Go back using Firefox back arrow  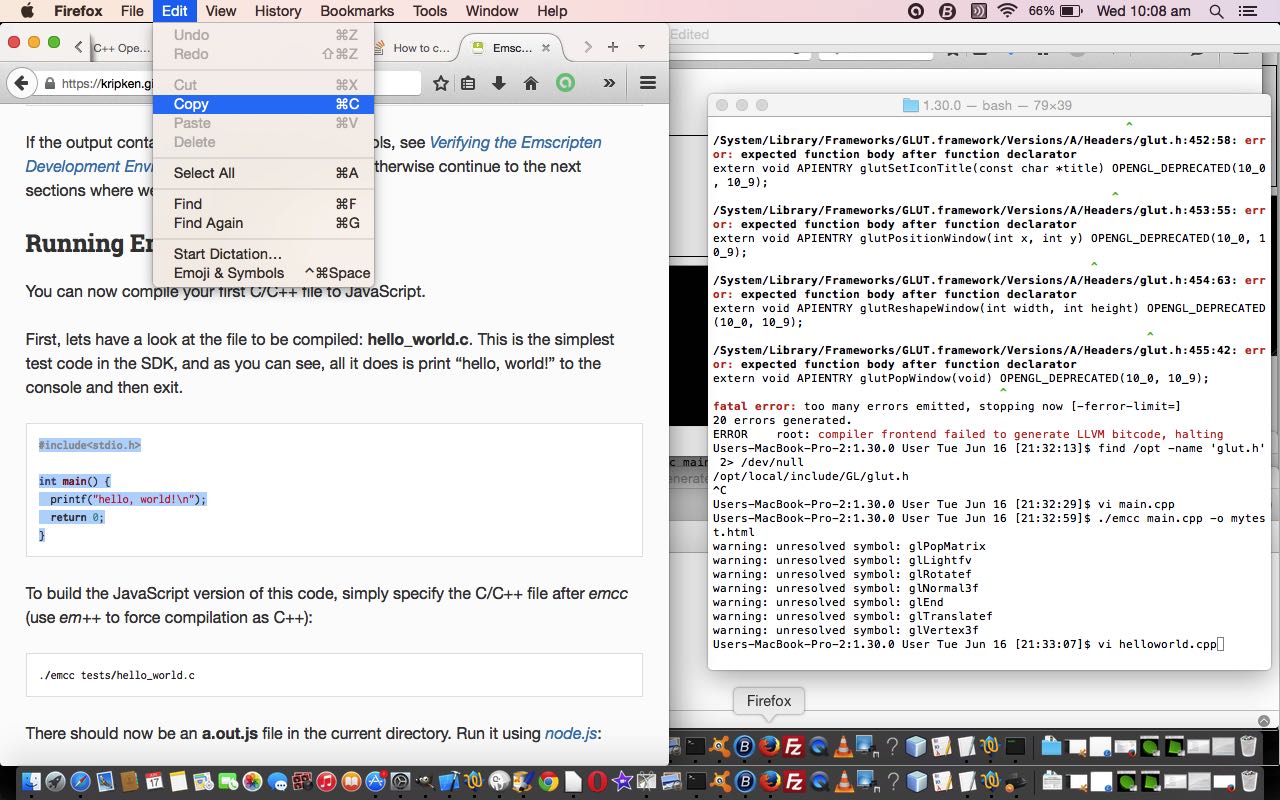click(22, 83)
